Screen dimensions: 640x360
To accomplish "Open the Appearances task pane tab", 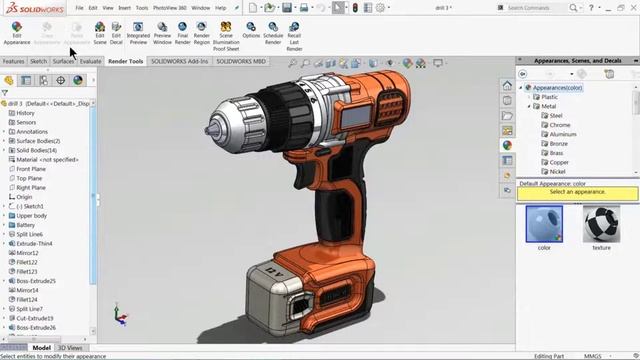I will point(507,145).
